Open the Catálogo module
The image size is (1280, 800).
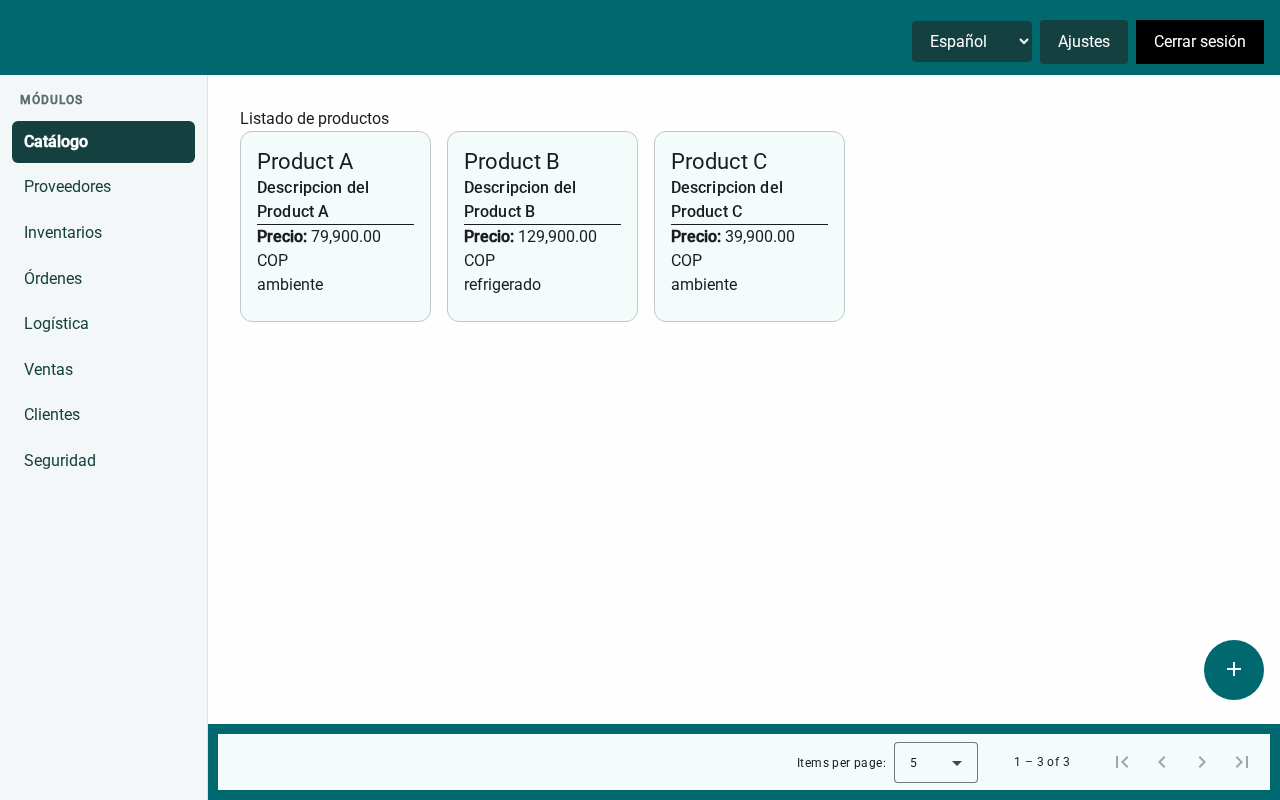pos(103,142)
